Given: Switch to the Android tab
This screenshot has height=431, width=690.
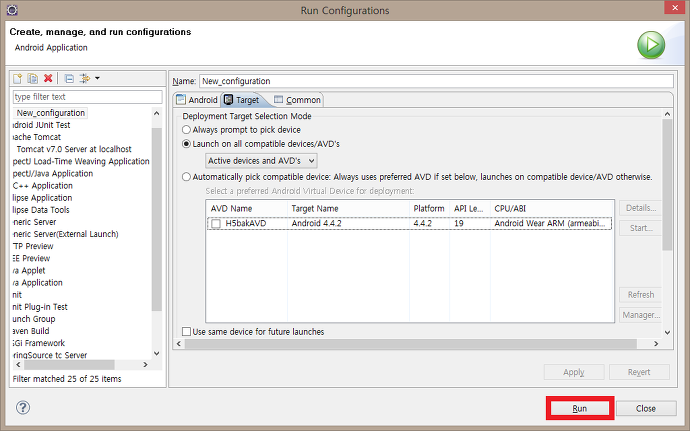Looking at the screenshot, I should pos(197,100).
